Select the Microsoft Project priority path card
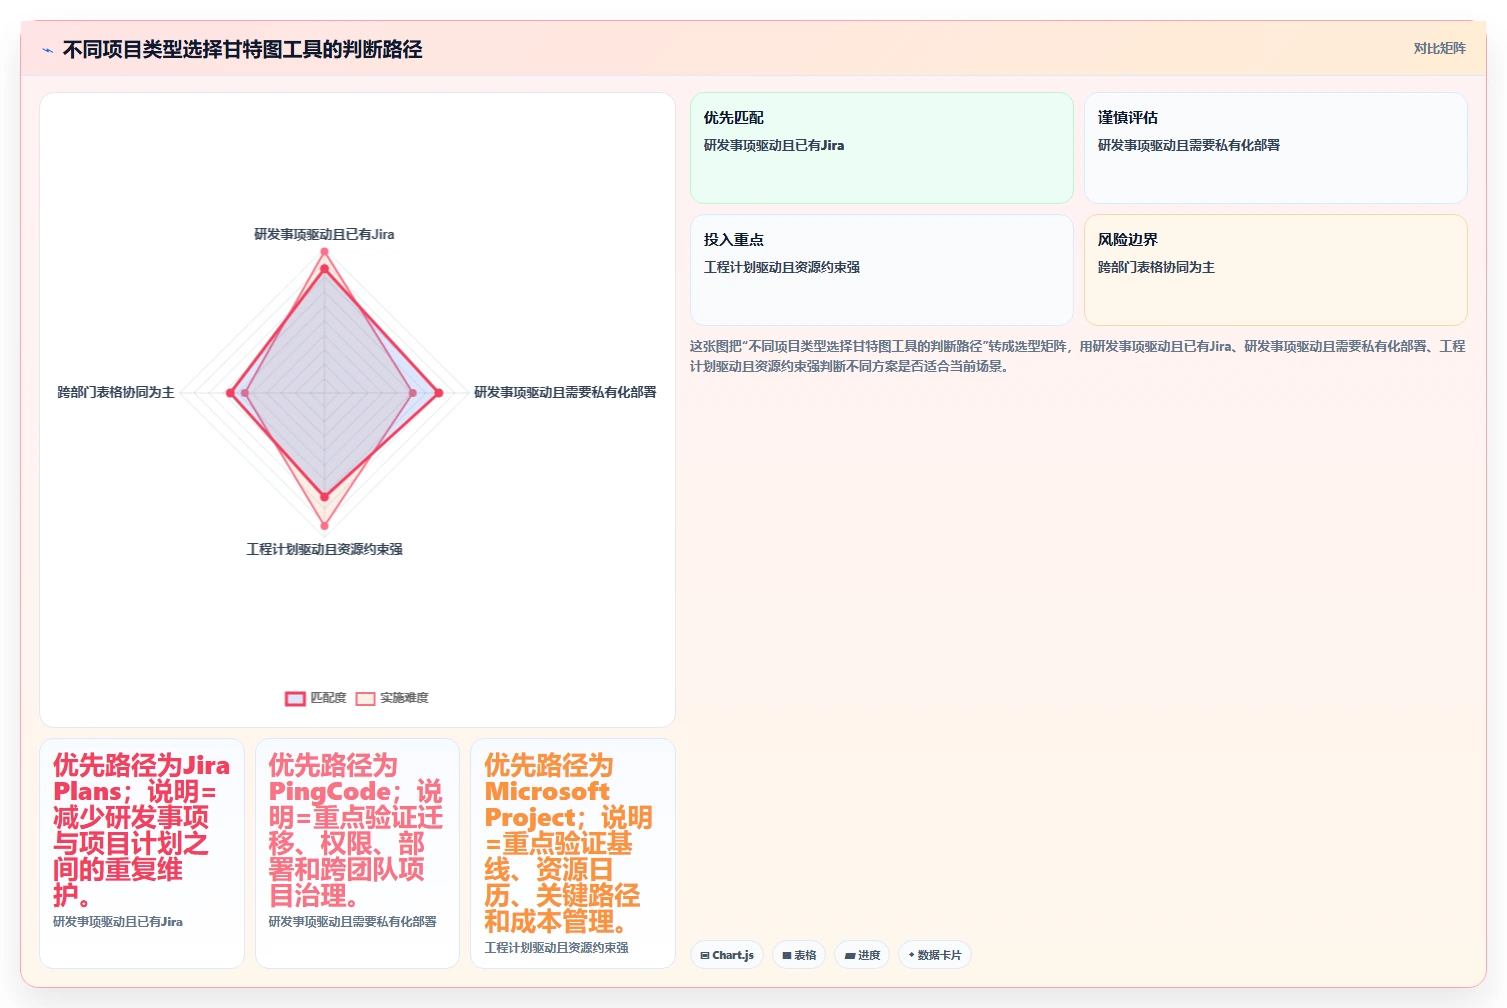 pyautogui.click(x=573, y=853)
